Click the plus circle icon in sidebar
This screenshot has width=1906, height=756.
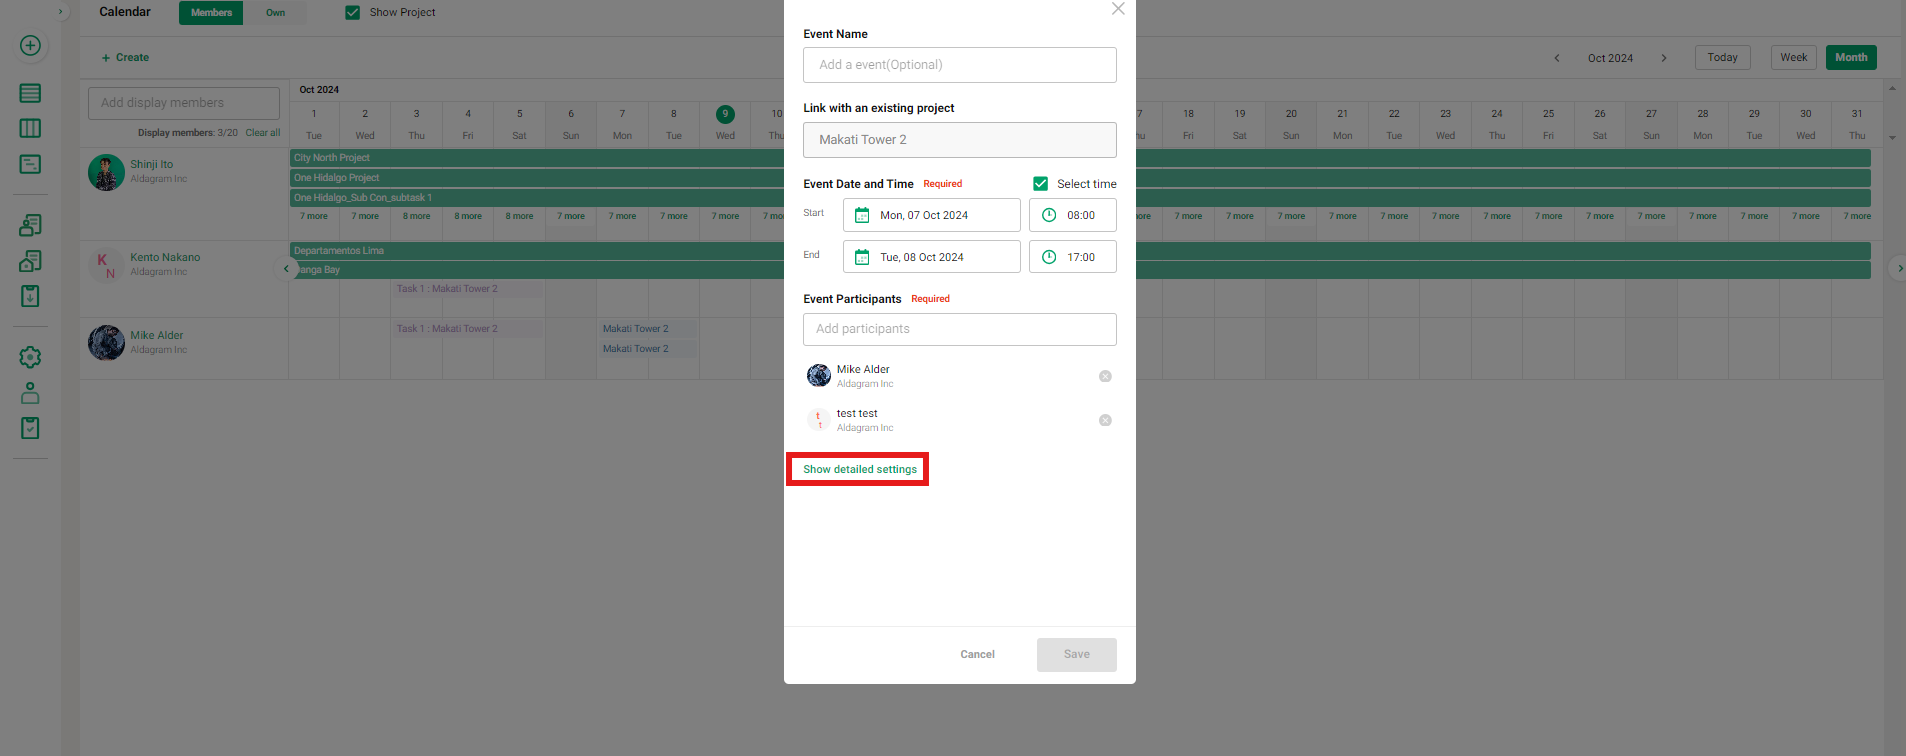click(x=30, y=46)
